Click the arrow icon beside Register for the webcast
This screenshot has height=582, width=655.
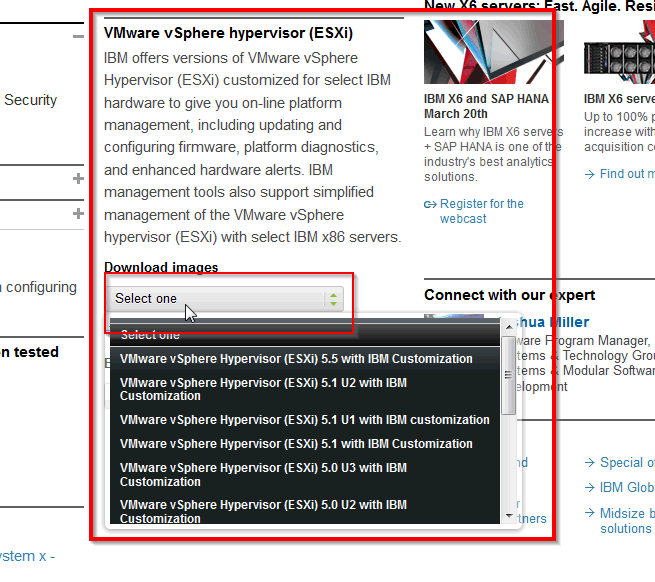[x=430, y=204]
